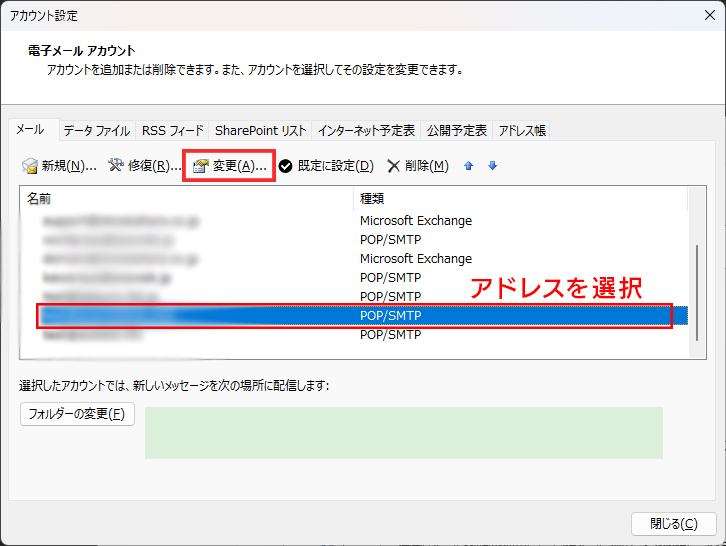Click the 種類 column header

[520, 199]
